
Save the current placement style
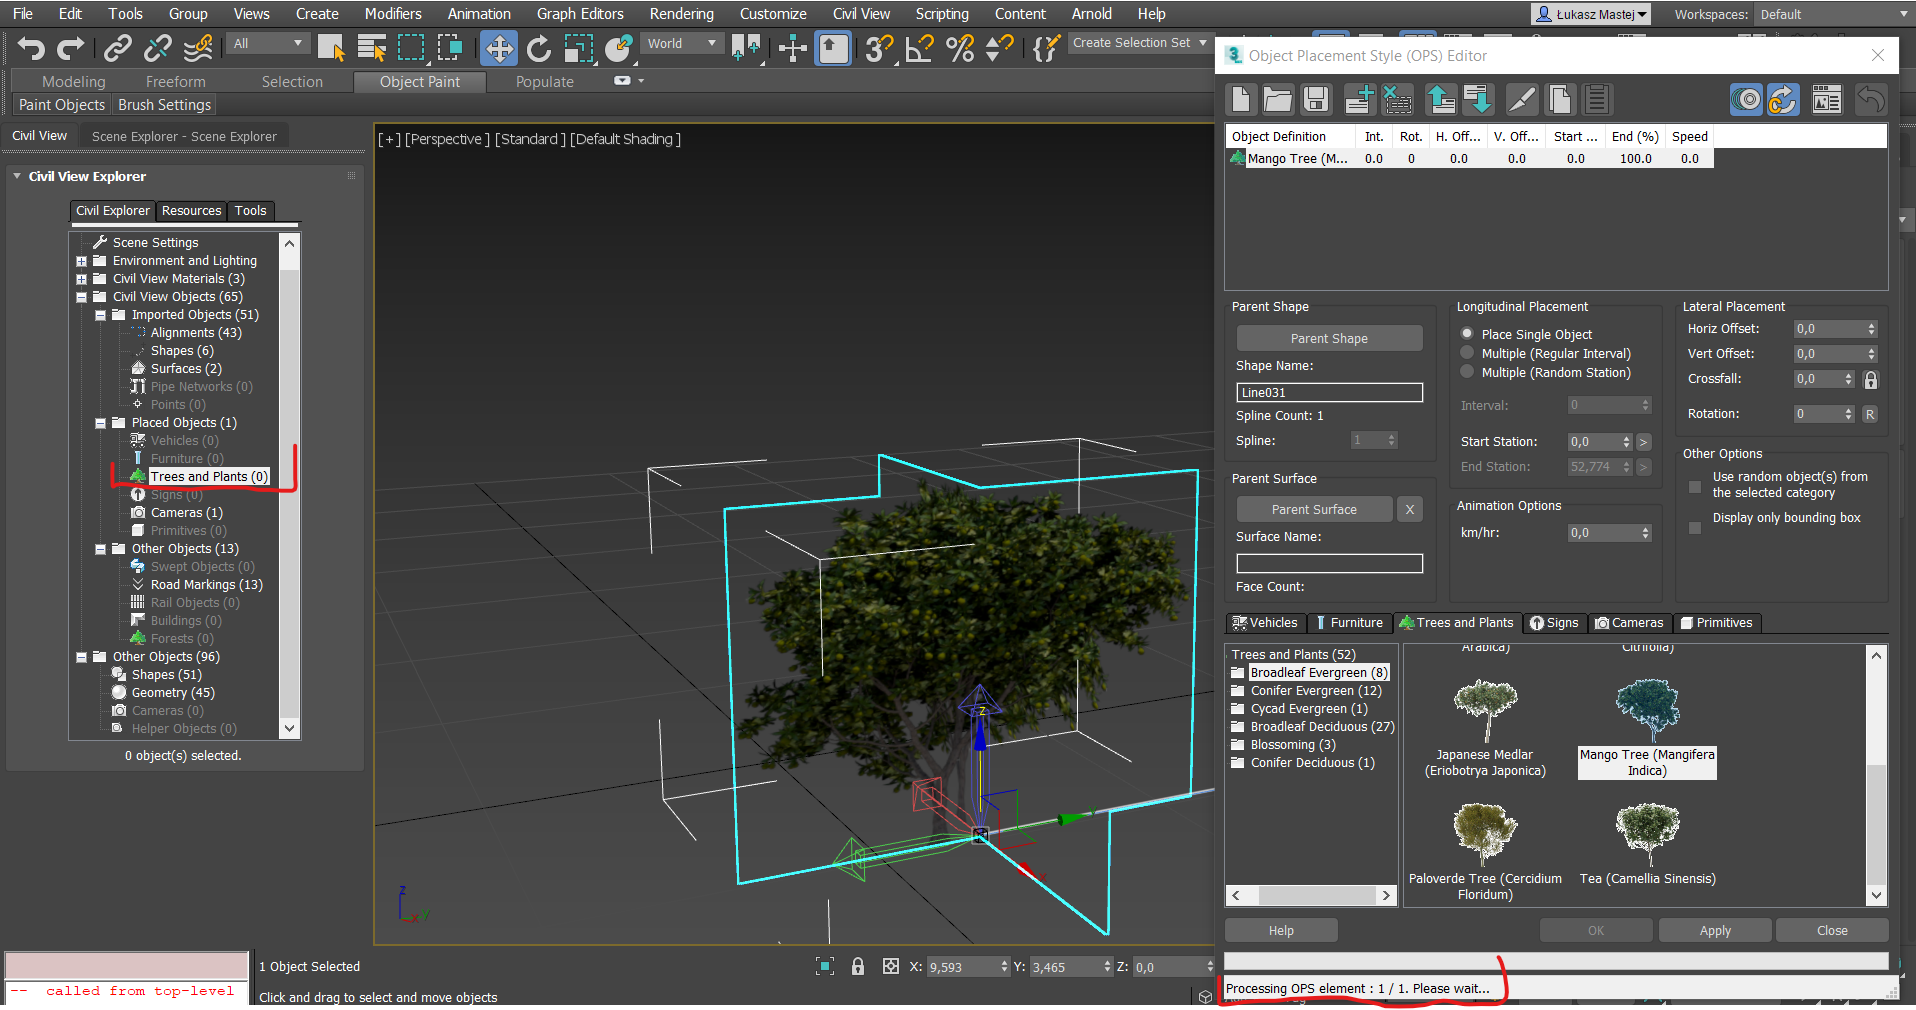[x=1315, y=99]
